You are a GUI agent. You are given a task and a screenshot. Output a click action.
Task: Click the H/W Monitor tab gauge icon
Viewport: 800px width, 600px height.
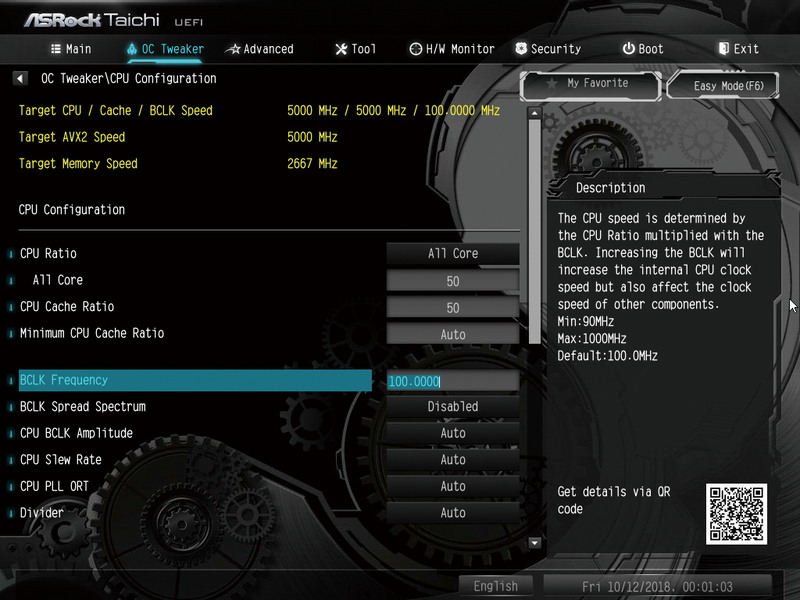point(416,49)
